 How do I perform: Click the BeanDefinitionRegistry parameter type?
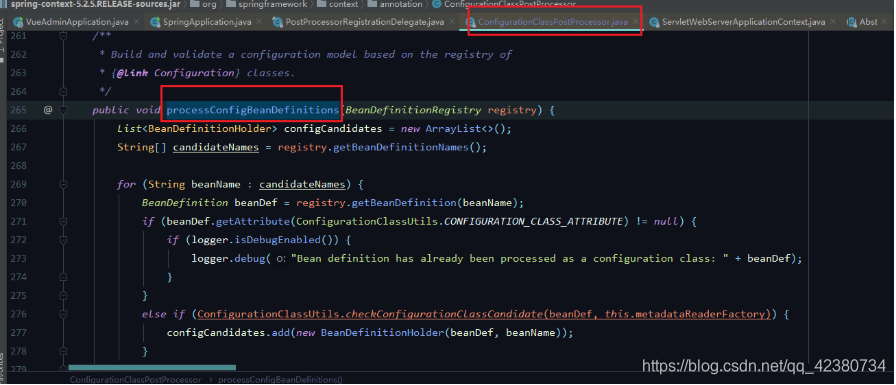(414, 110)
